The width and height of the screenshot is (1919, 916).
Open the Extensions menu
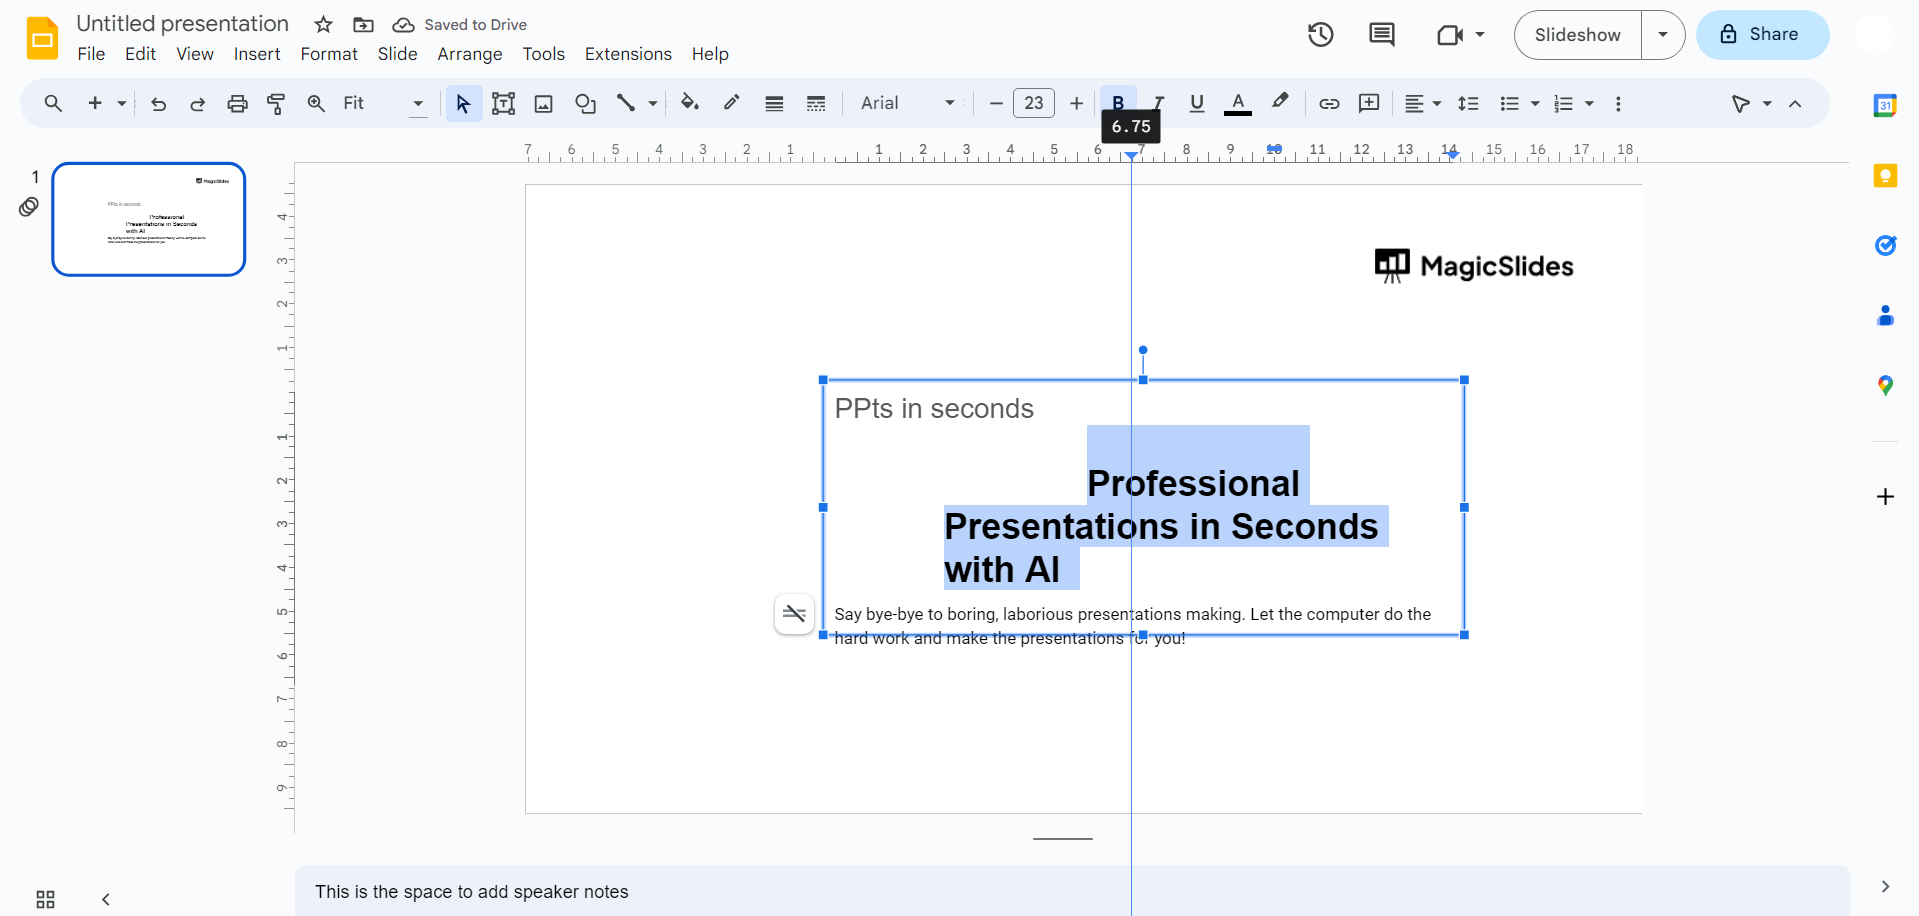coord(627,54)
